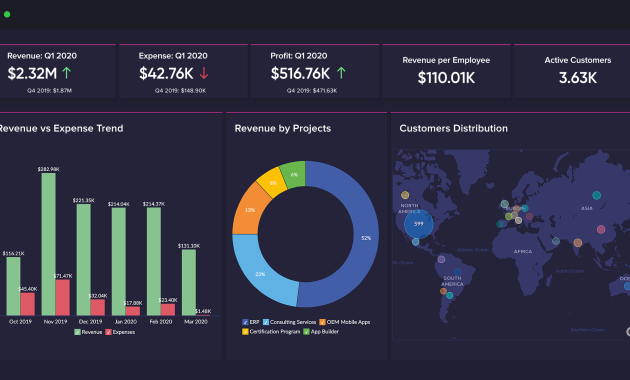Screen dimensions: 630x380
Task: Click the Nov 2019 revenue bar $282.98K
Action: (x=49, y=244)
